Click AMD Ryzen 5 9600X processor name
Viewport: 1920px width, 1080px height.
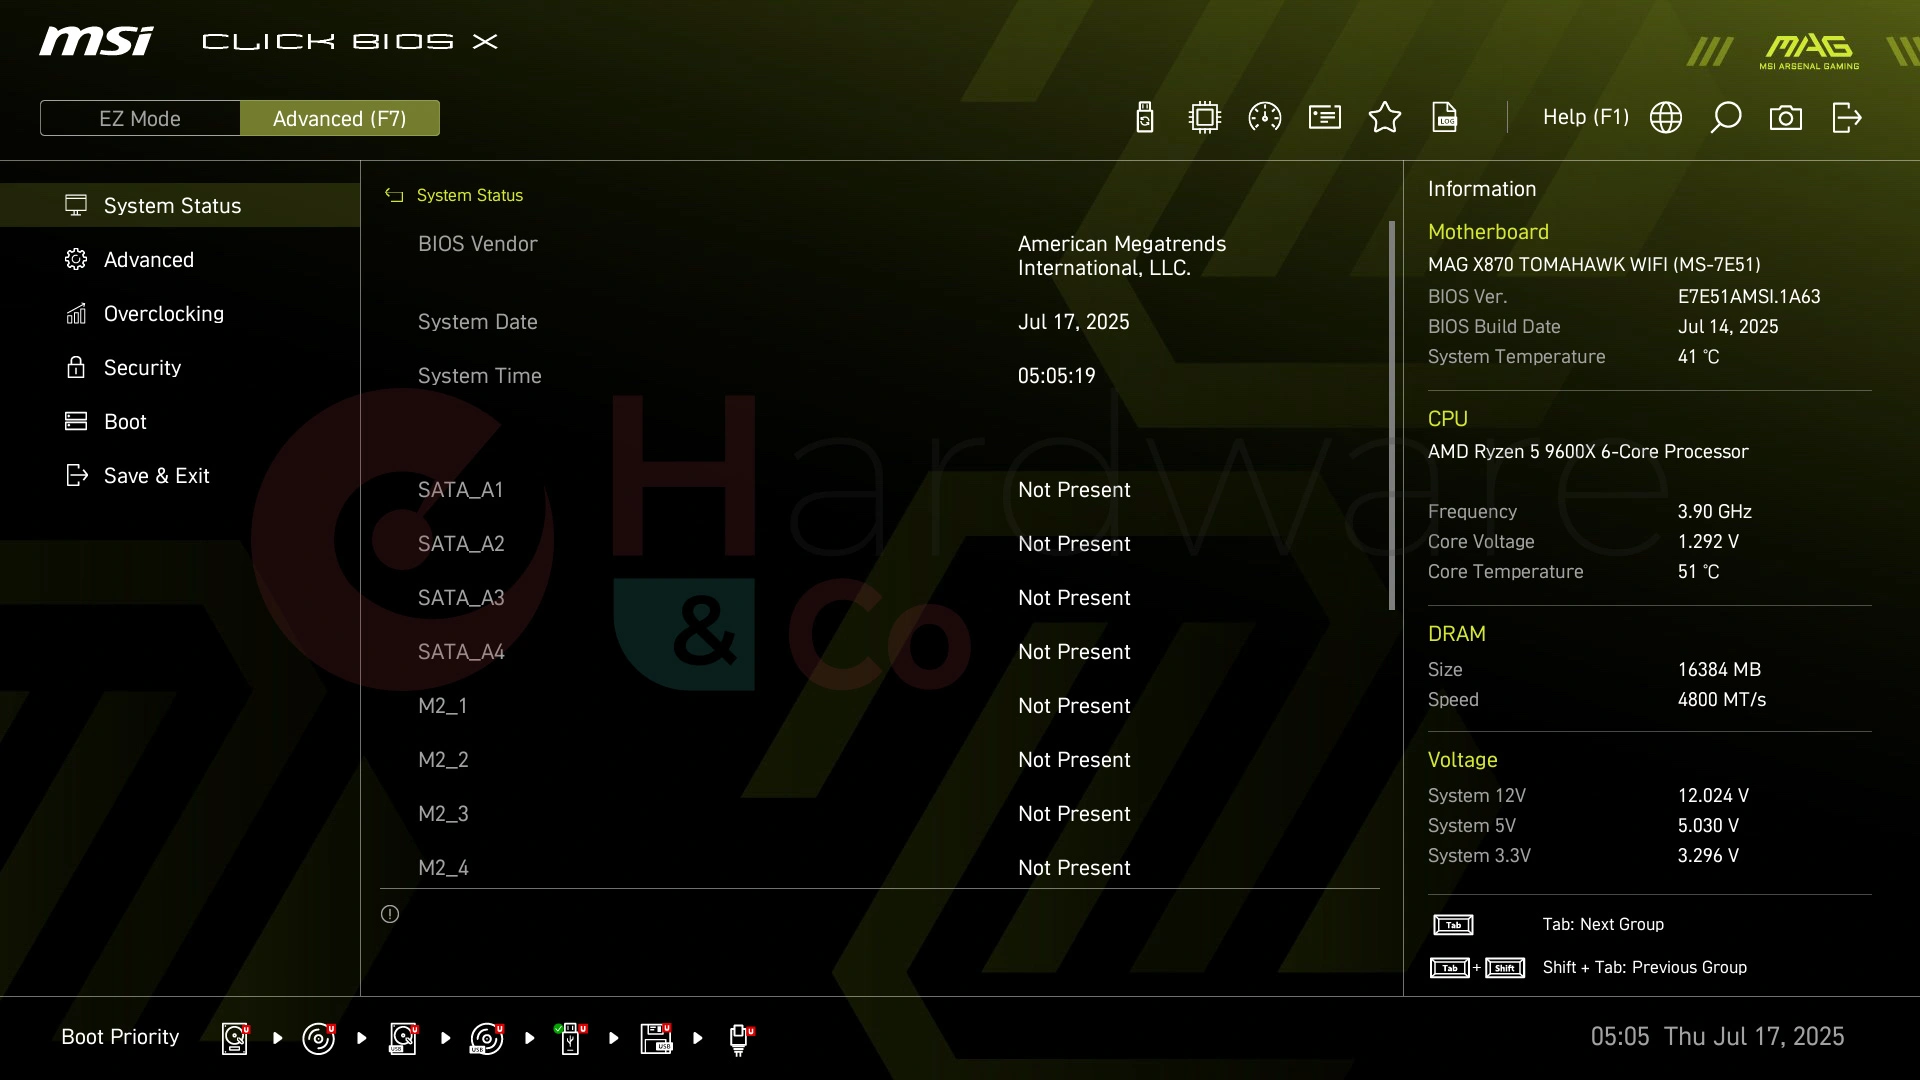pyautogui.click(x=1588, y=452)
